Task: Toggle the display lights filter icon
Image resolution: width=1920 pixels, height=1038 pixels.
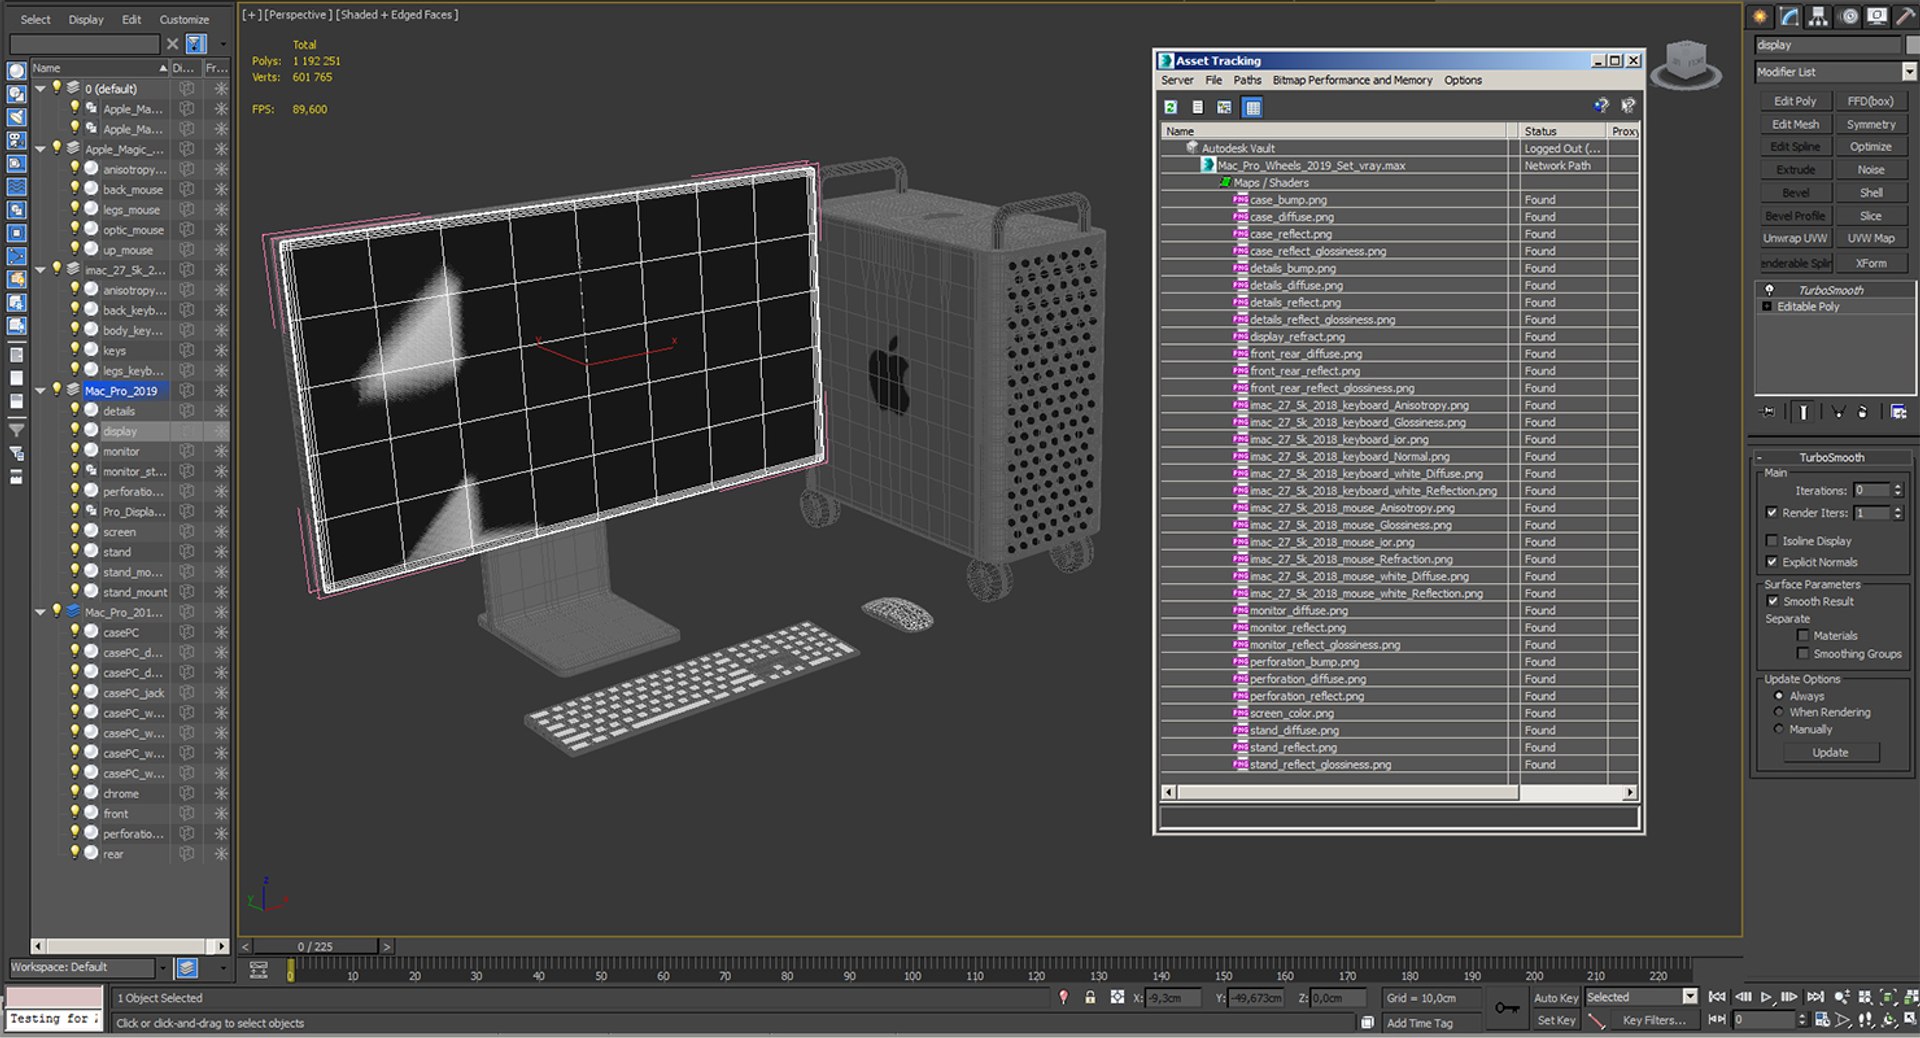Action: 16,117
